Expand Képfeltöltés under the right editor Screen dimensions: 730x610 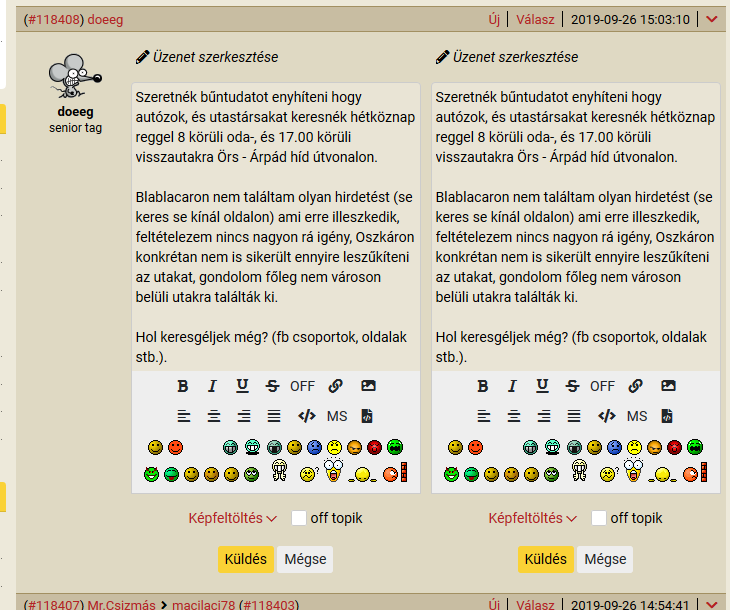click(x=532, y=518)
